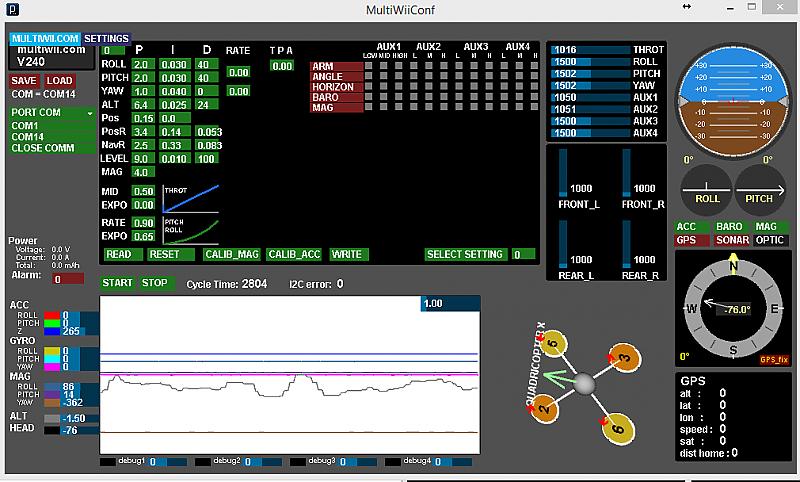Screen dimensions: 800x482
Task: Toggle HORIZON AUX3 M checkbox
Action: pyautogui.click(x=474, y=86)
